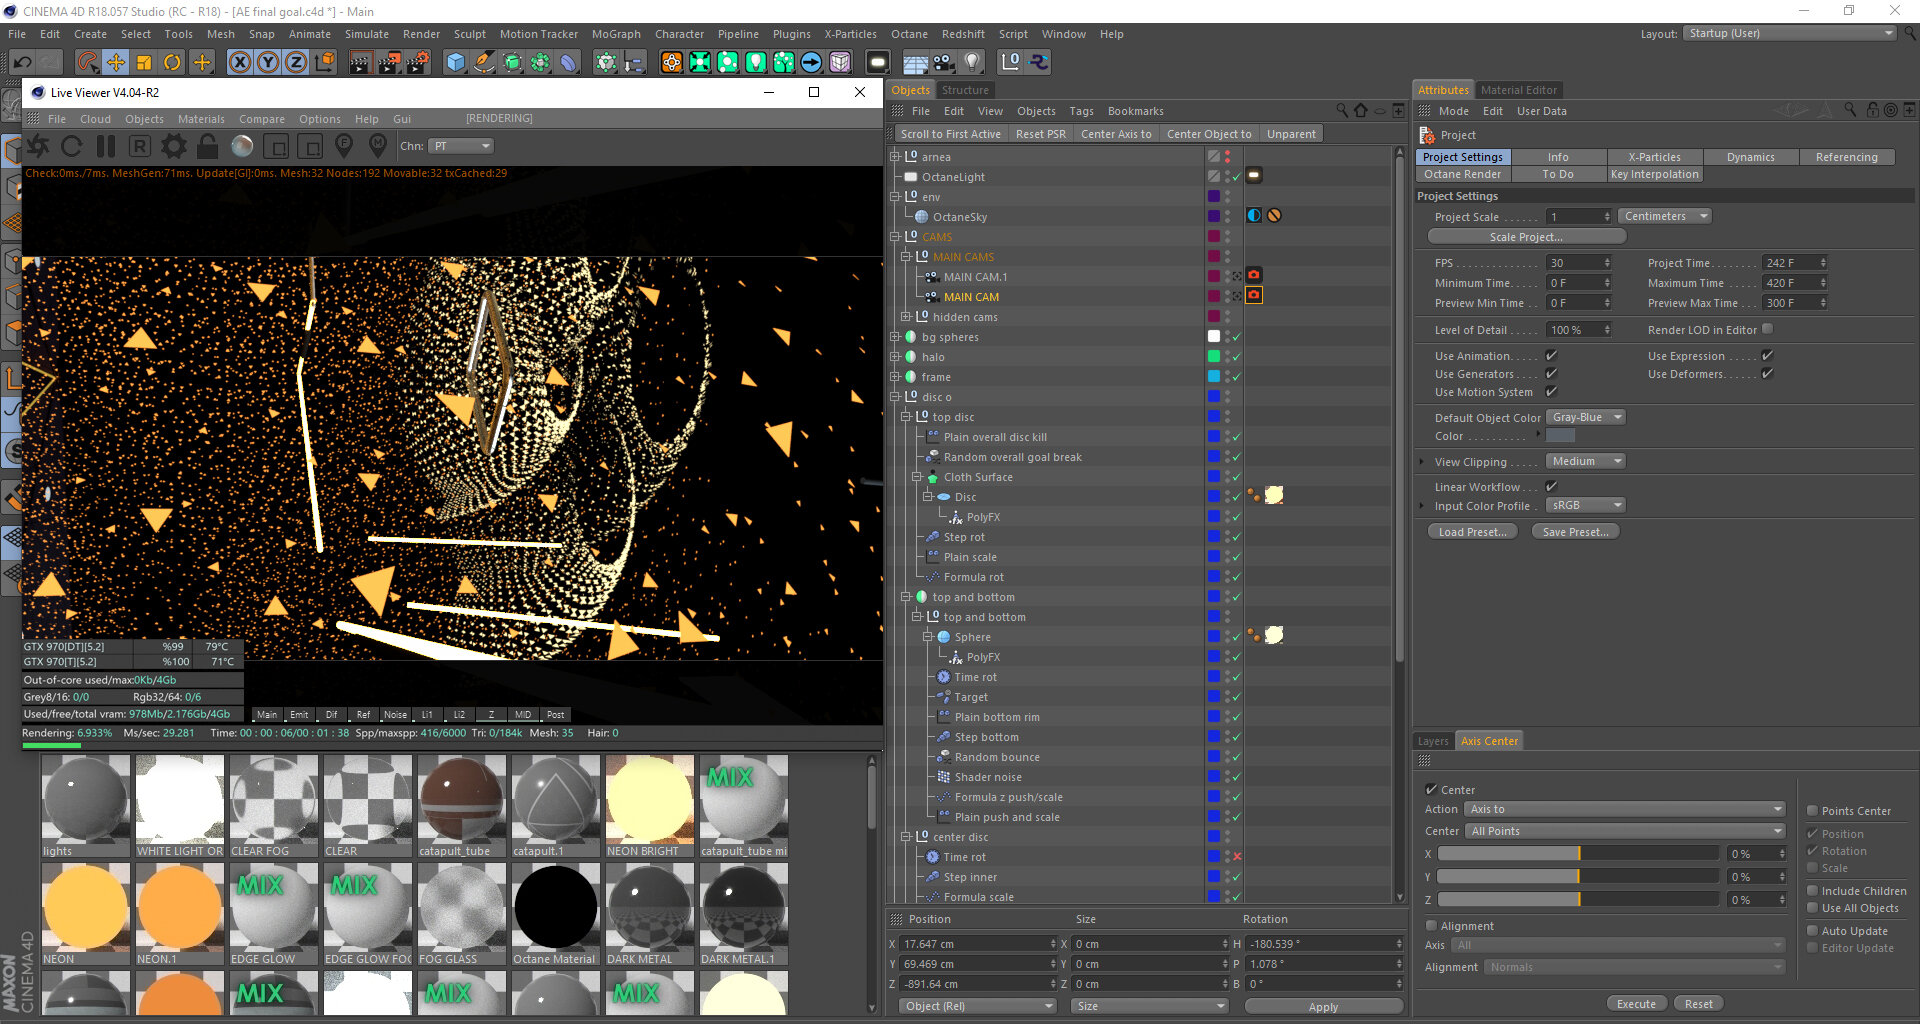The width and height of the screenshot is (1920, 1024).
Task: Click the search magnifier in the Objects panel
Action: (1343, 111)
